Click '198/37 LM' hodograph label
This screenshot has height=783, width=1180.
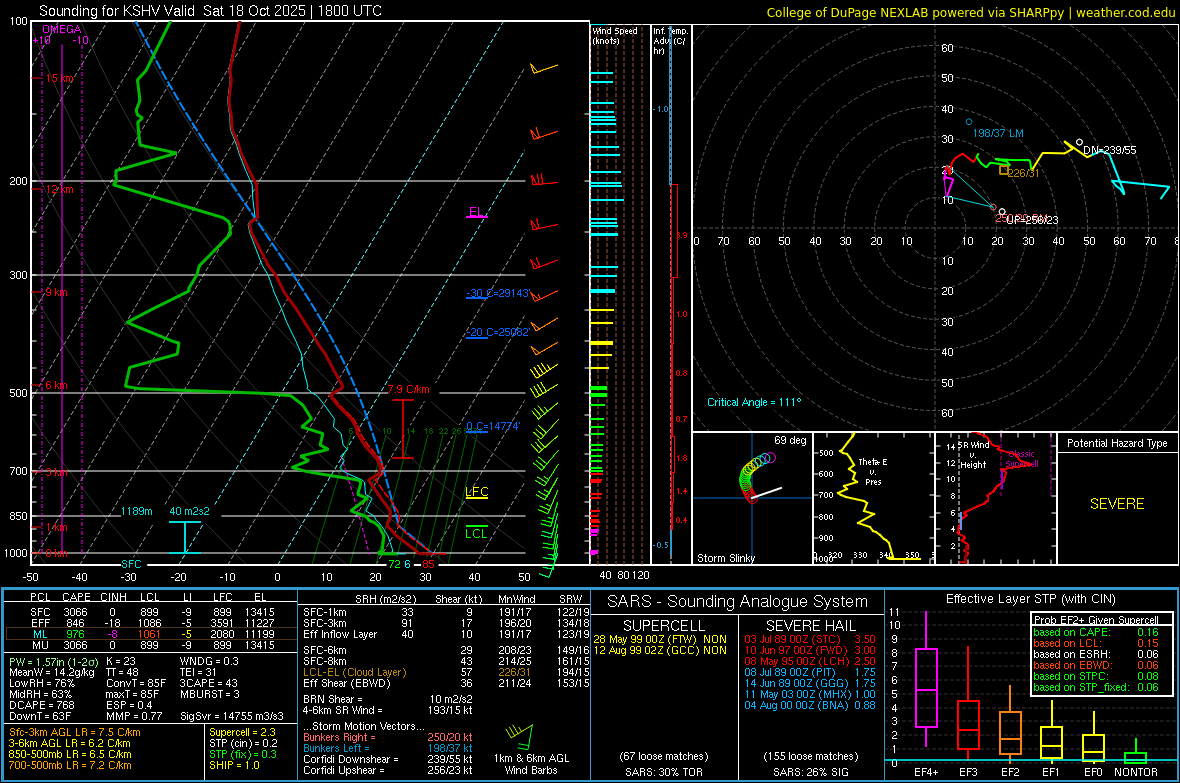[998, 133]
